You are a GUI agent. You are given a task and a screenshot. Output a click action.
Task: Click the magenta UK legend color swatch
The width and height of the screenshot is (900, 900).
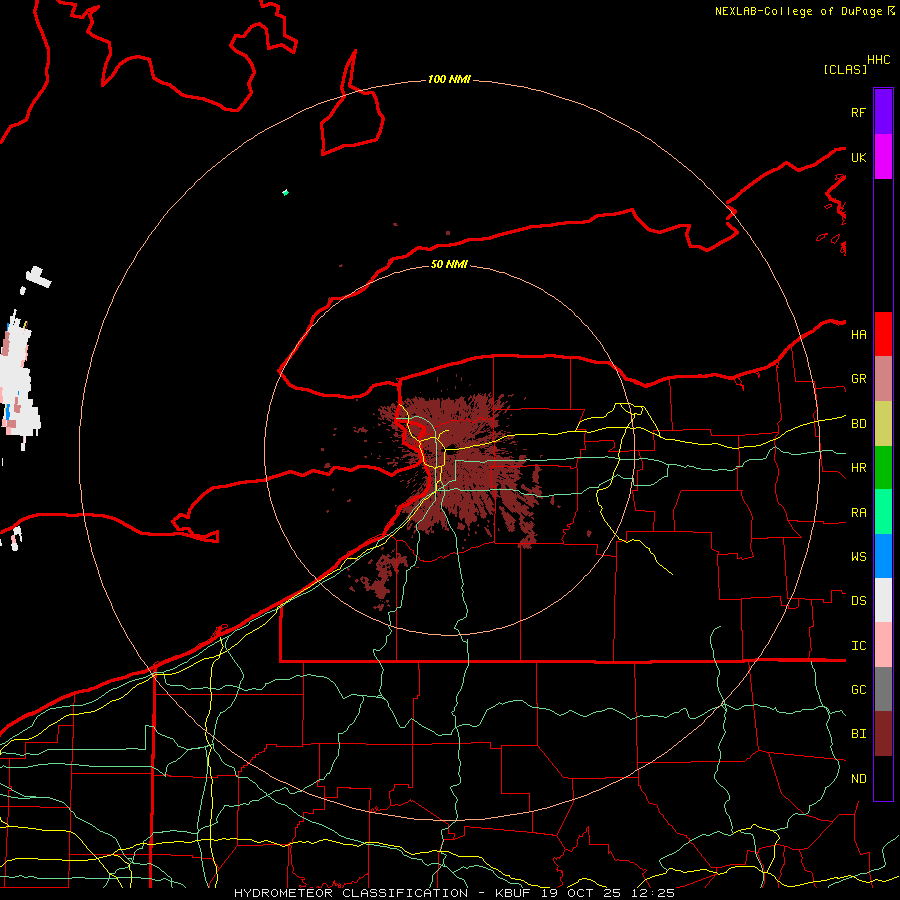pyautogui.click(x=883, y=157)
